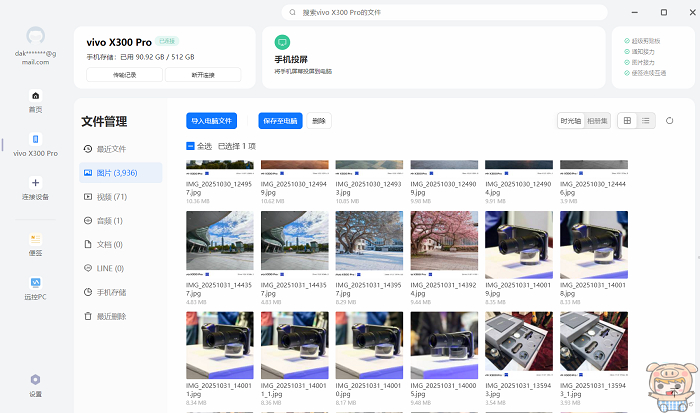Refresh the file list
The image size is (700, 413).
[x=670, y=121]
